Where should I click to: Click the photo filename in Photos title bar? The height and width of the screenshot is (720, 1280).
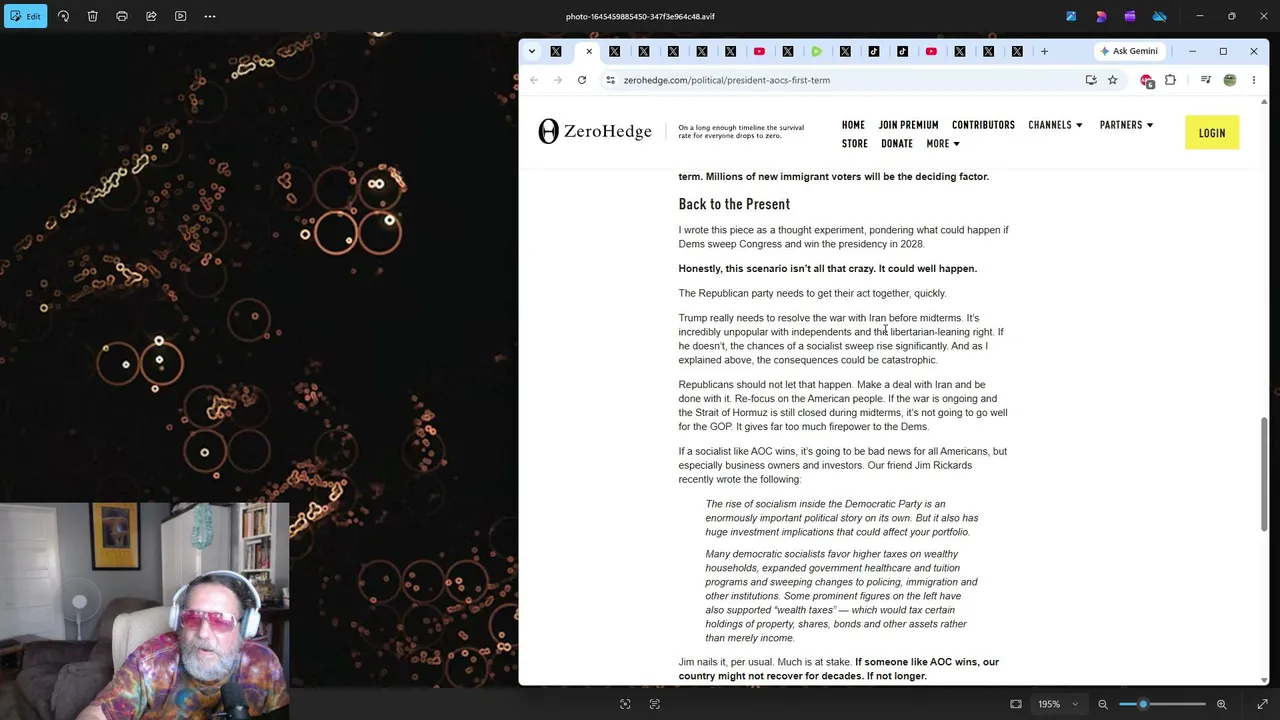tap(640, 16)
